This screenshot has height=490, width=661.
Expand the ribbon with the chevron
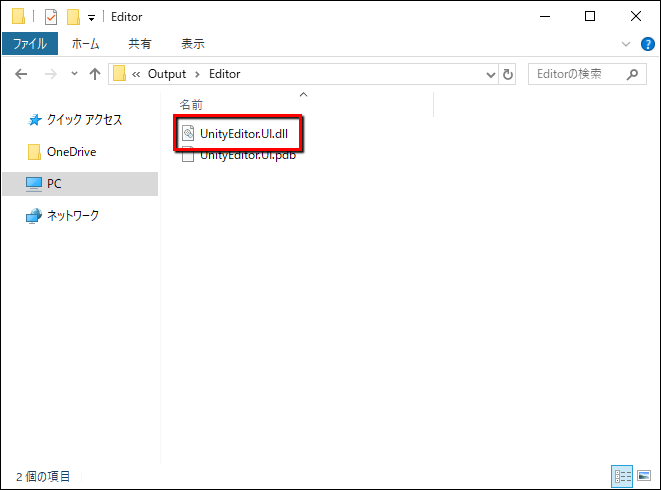(626, 44)
